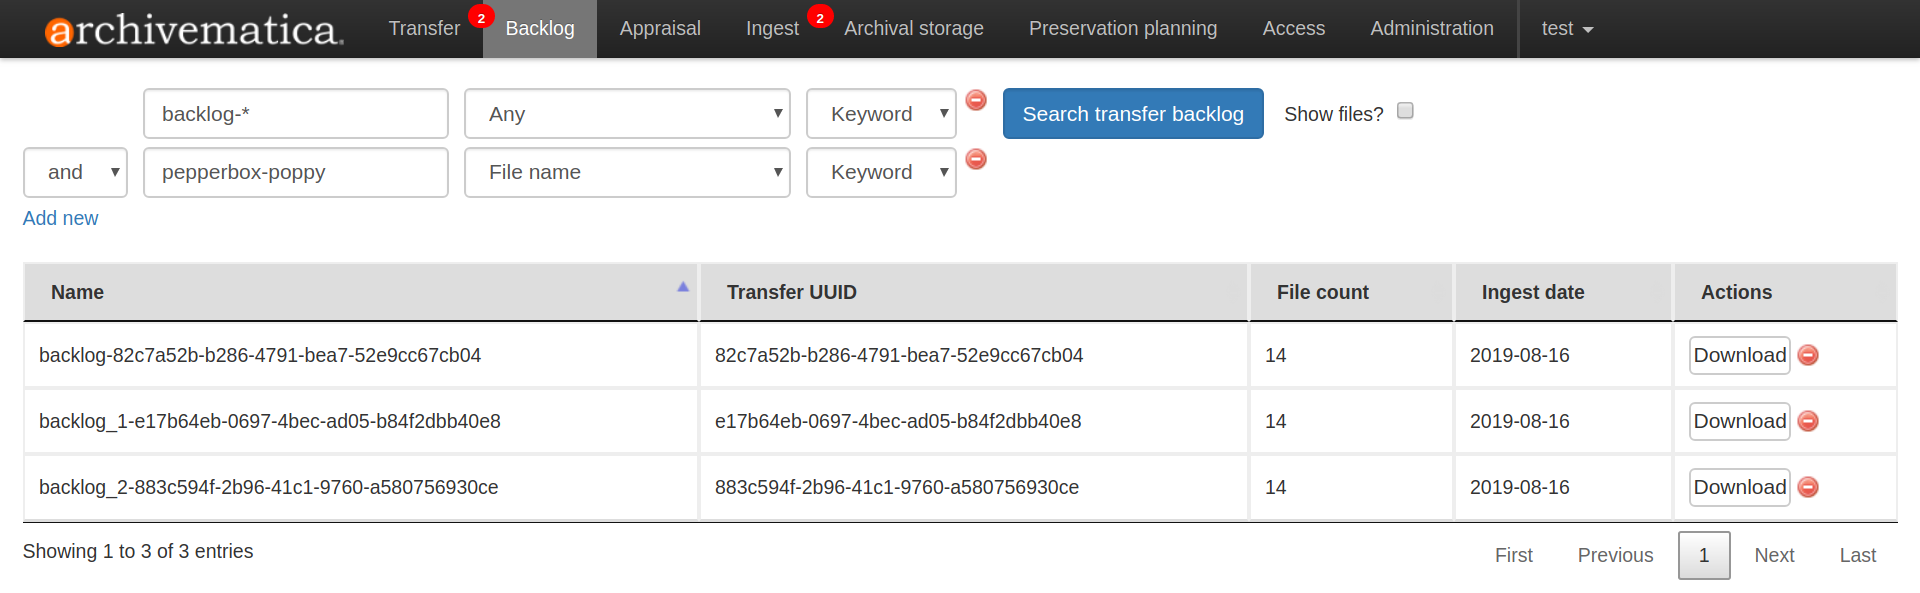Viewport: 1920px width, 593px height.
Task: Change the 'and' boolean operator dropdown
Action: [x=75, y=172]
